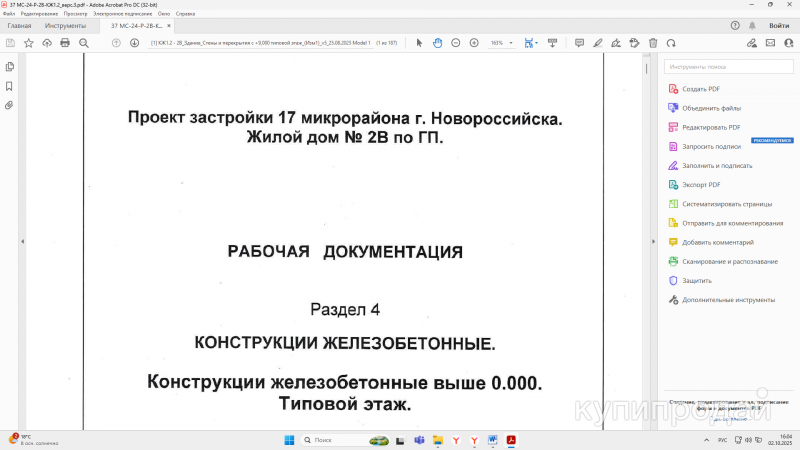
Task: Zoom out with minus icon
Action: tap(456, 43)
